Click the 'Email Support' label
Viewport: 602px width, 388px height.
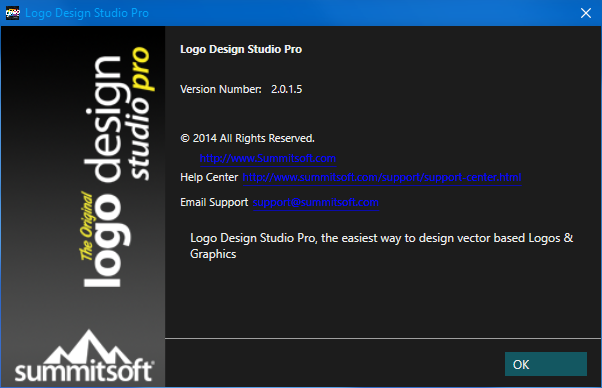(214, 202)
